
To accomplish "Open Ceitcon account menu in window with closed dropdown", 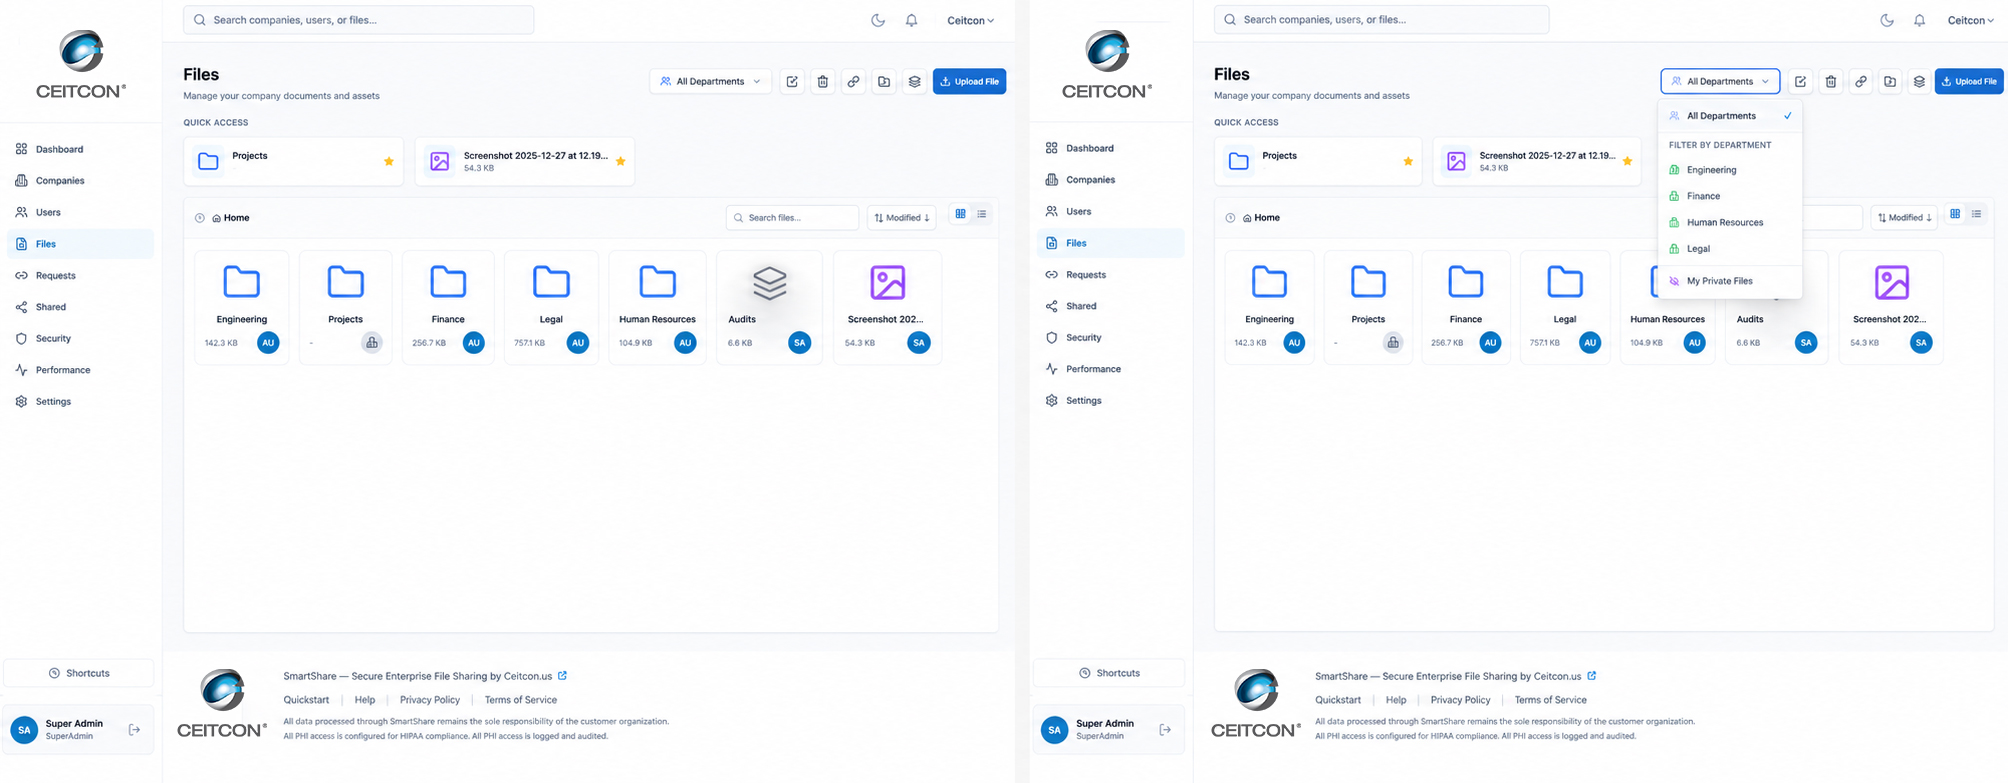I will tap(970, 20).
